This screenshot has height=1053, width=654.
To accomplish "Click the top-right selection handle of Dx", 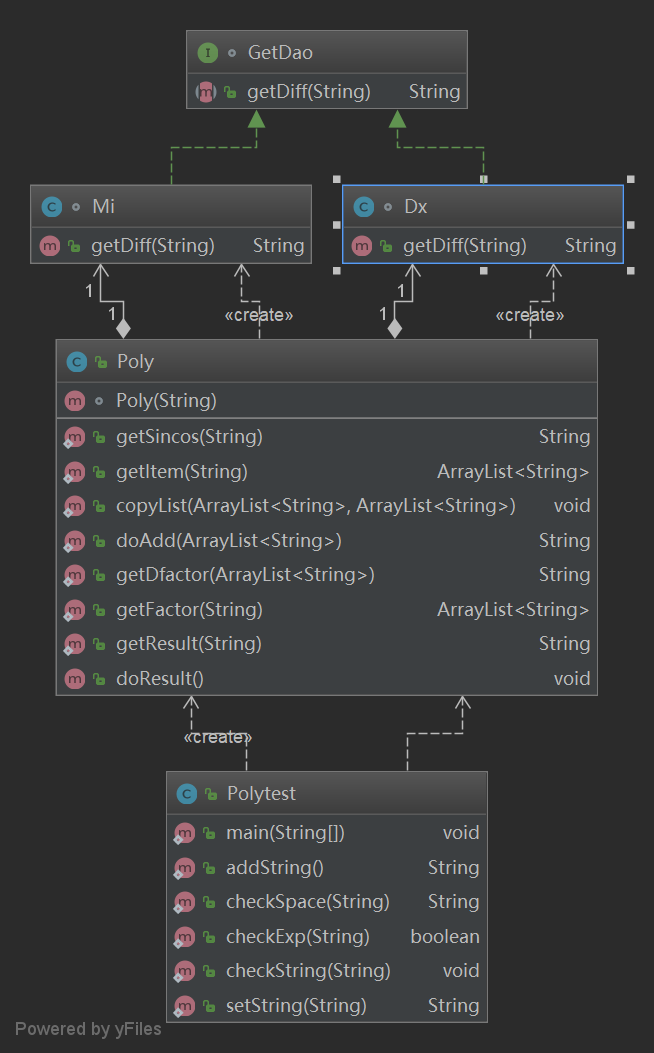I will tap(630, 180).
